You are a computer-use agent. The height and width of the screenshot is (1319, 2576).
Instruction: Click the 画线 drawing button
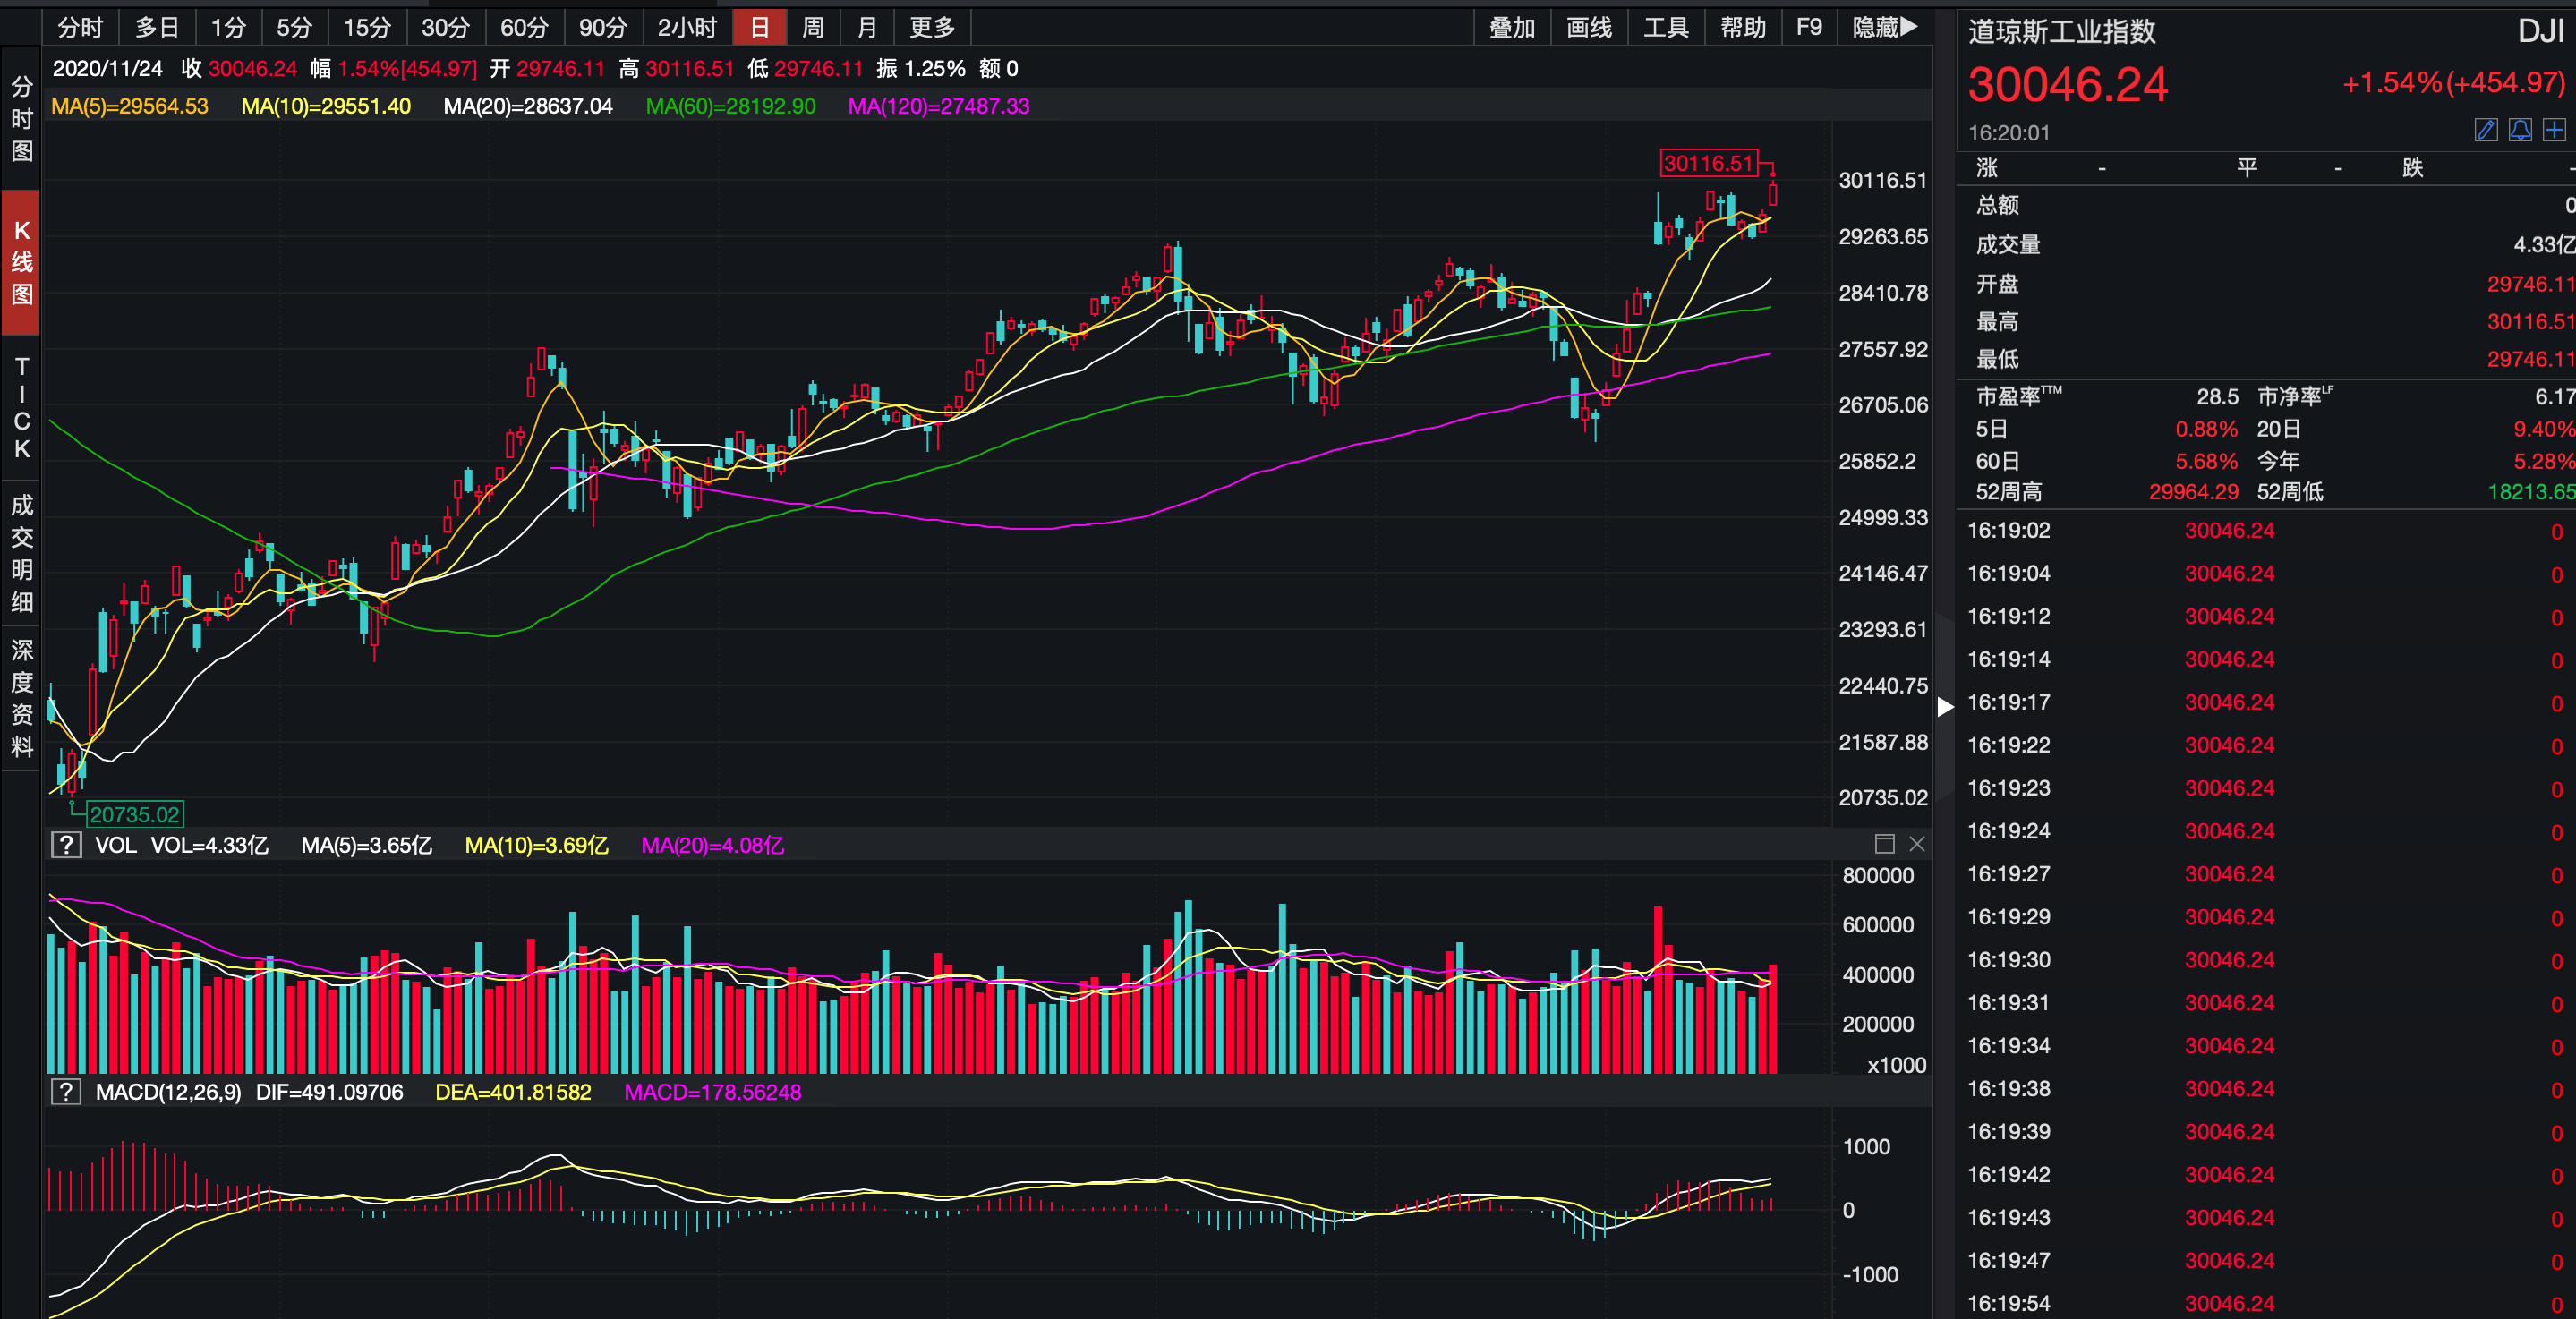(1588, 27)
